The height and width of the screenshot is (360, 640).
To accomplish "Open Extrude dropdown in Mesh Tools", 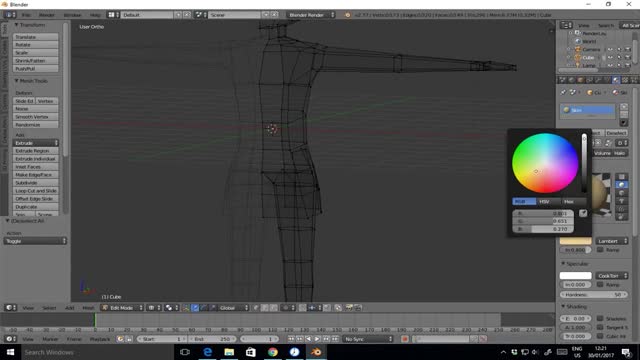I will point(36,143).
